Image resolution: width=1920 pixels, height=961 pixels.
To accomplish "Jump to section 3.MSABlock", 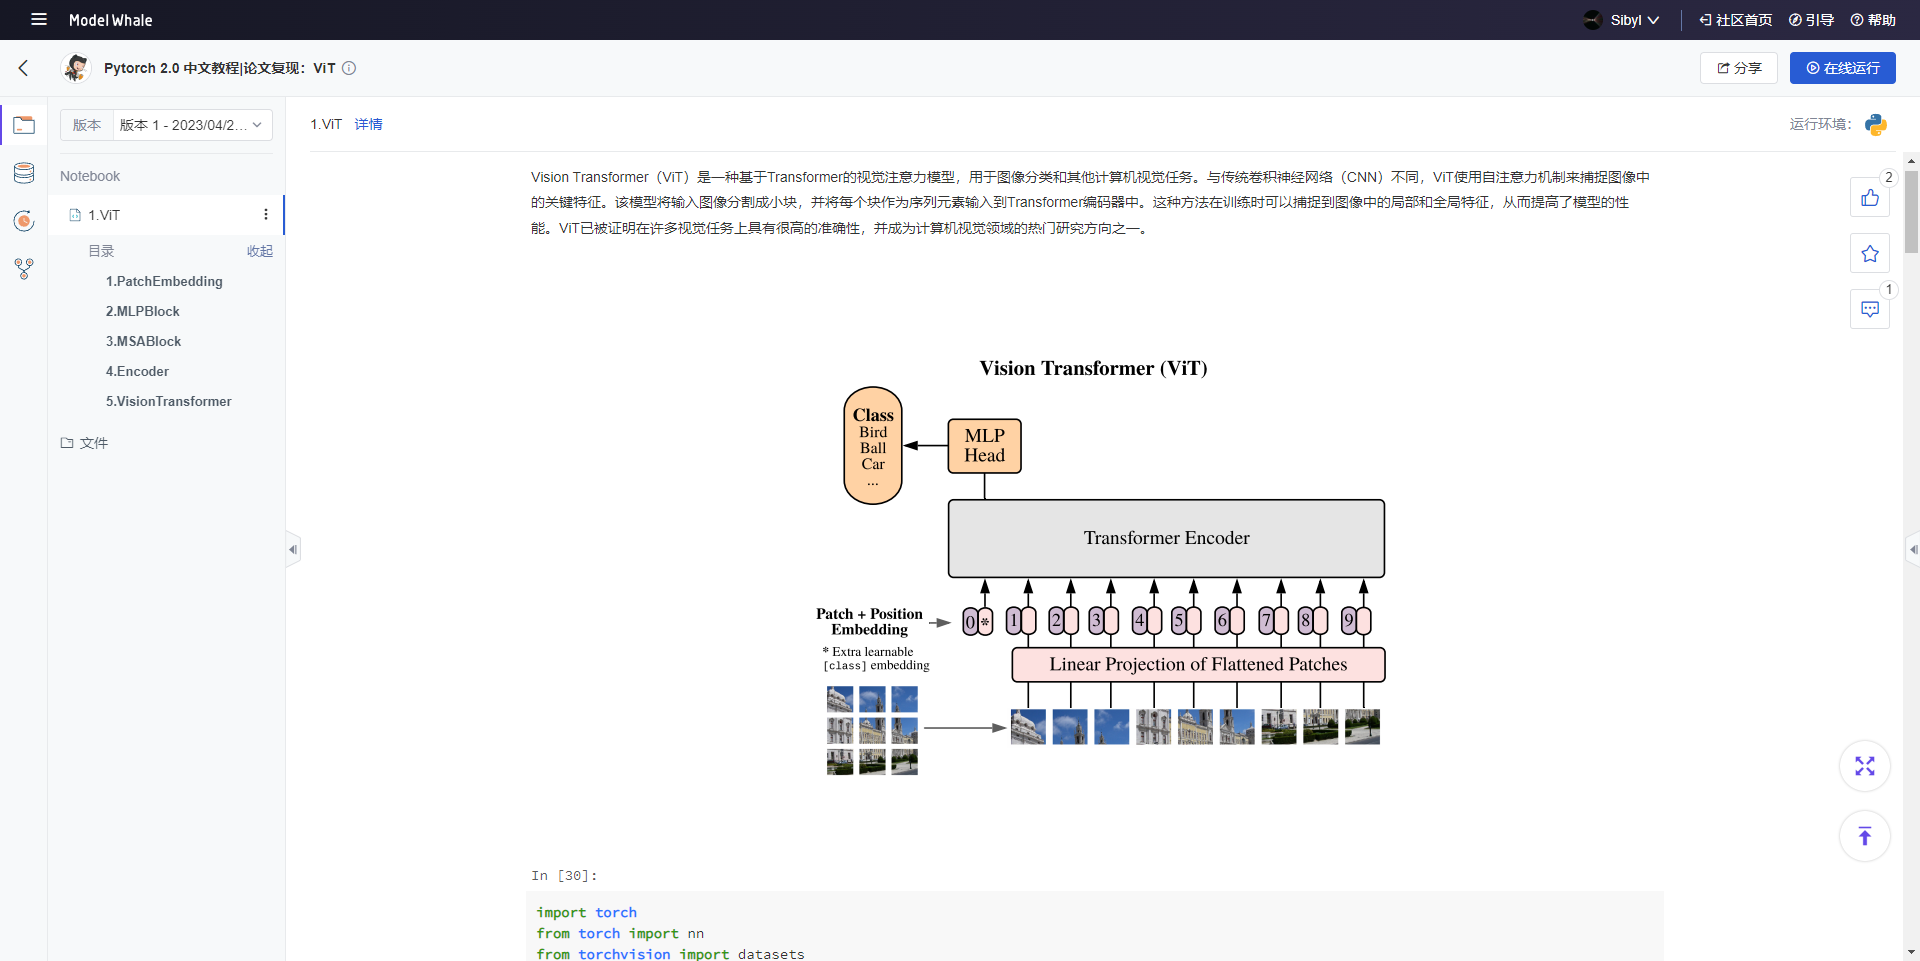I will pos(143,341).
